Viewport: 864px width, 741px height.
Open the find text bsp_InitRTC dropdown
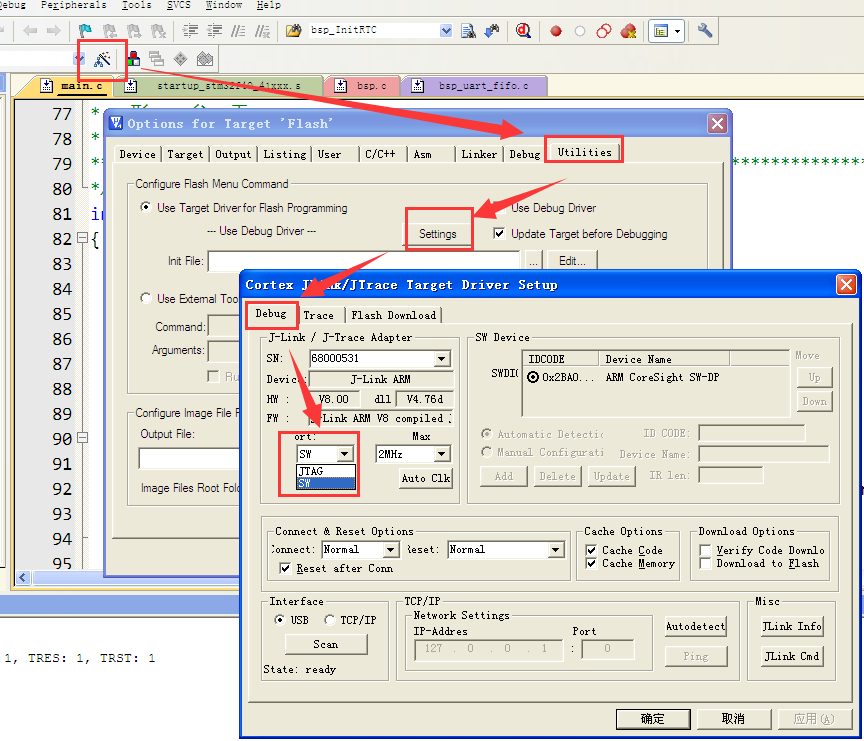click(x=446, y=30)
